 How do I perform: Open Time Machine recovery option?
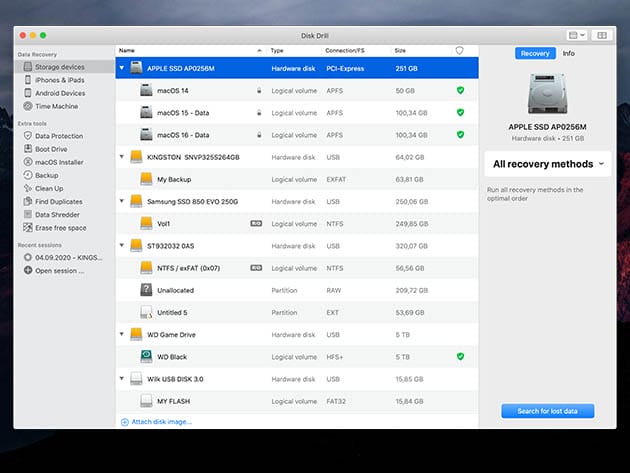click(56, 105)
